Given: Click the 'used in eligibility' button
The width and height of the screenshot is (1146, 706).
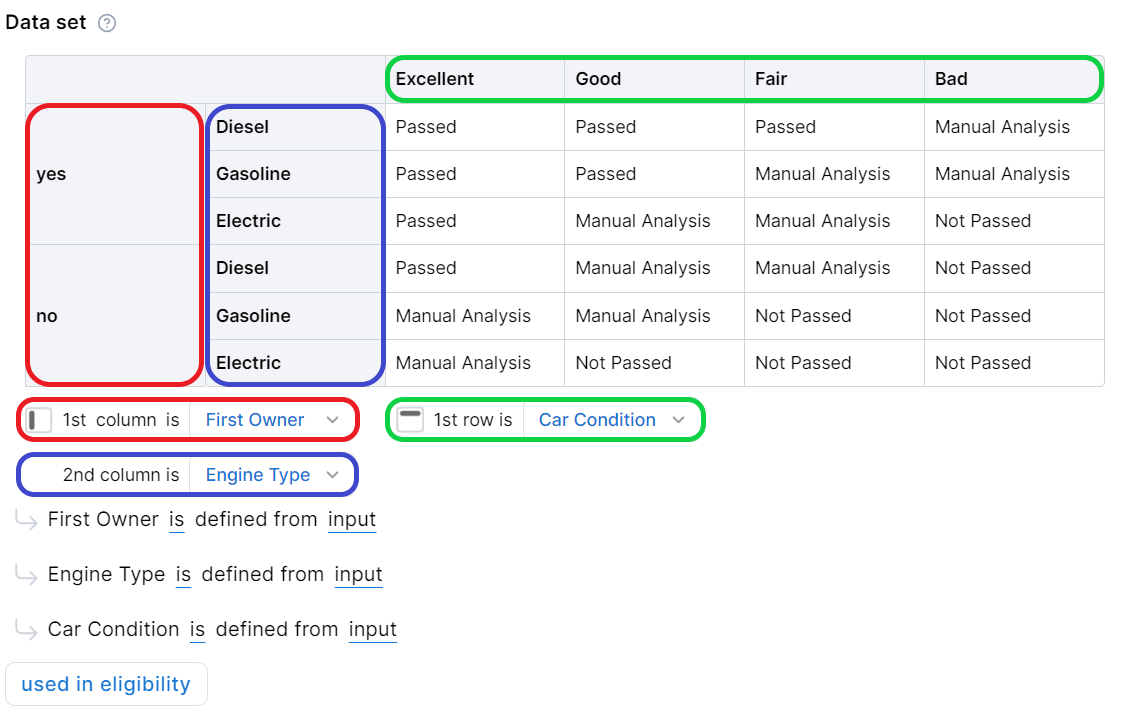Looking at the screenshot, I should (x=106, y=685).
